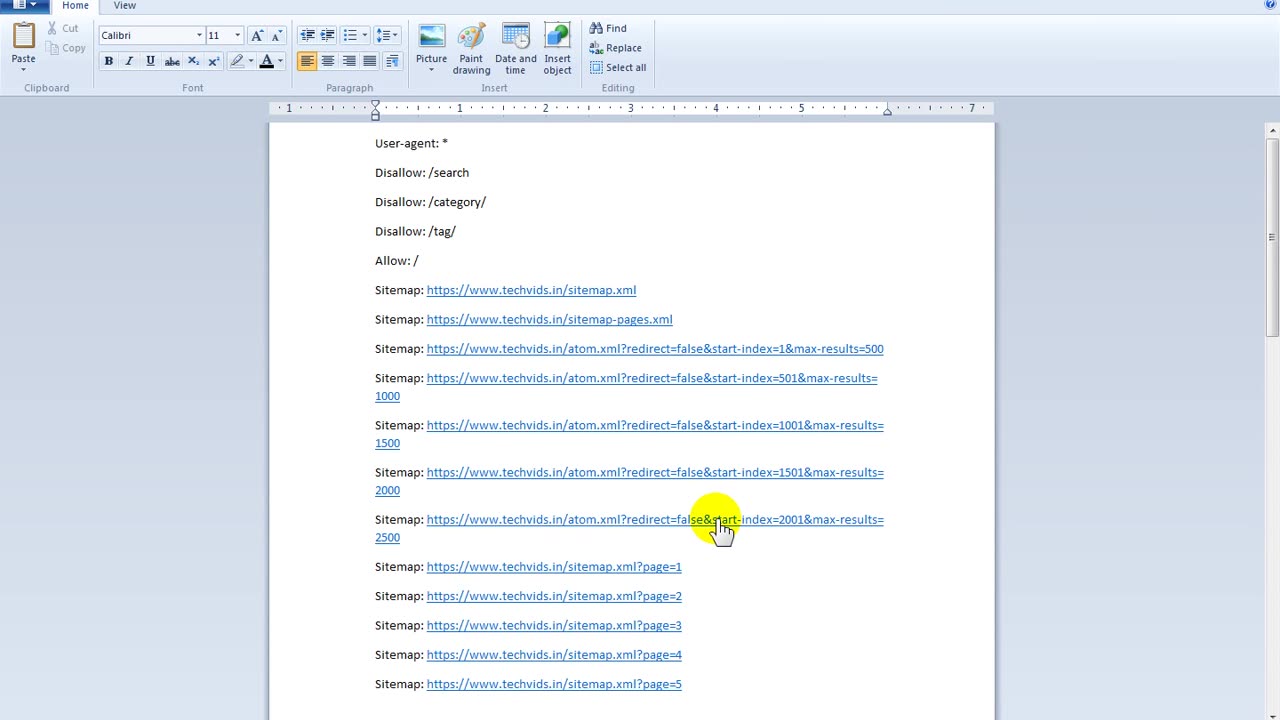This screenshot has width=1280, height=720.
Task: Click the 'Allow: /' line
Action: pyautogui.click(x=397, y=261)
